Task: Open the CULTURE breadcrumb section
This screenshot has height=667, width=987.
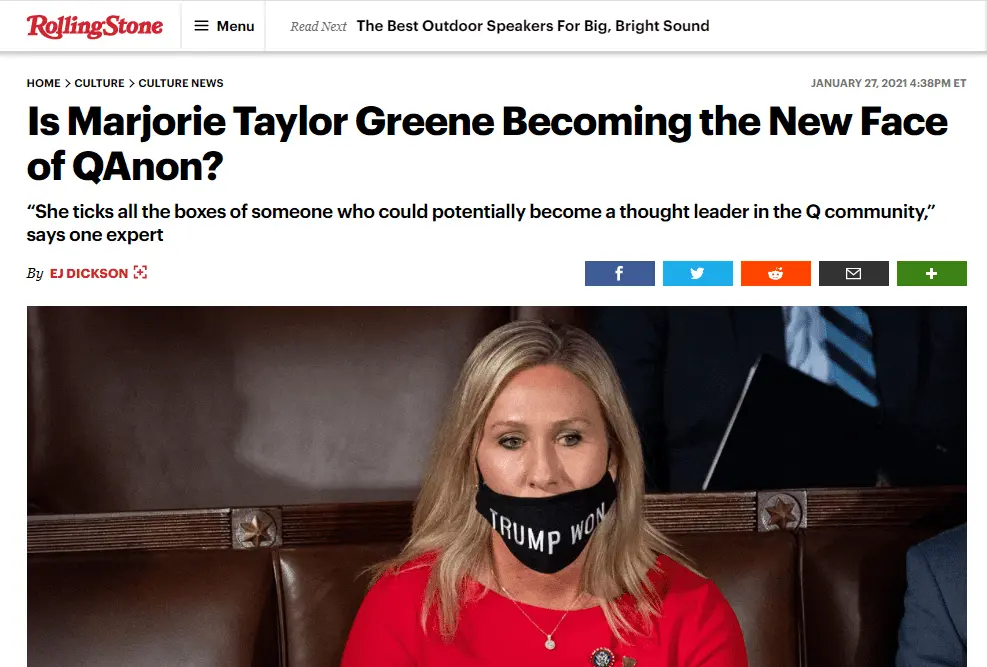Action: tap(99, 83)
